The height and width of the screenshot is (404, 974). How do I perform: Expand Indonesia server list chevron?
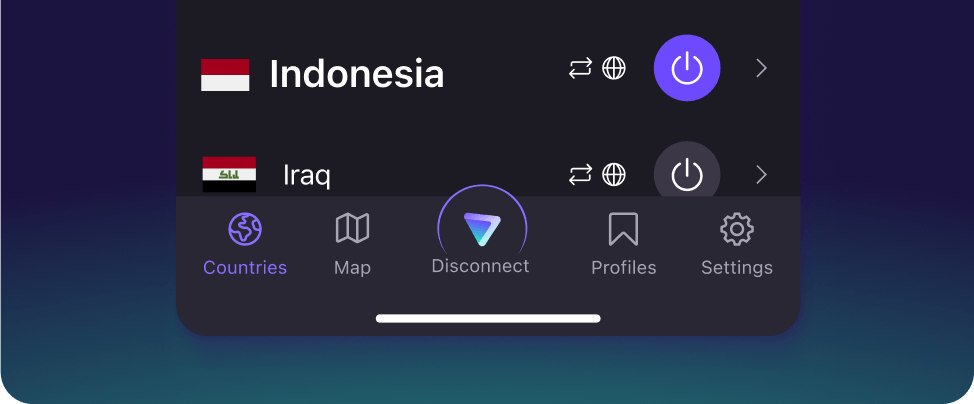762,68
